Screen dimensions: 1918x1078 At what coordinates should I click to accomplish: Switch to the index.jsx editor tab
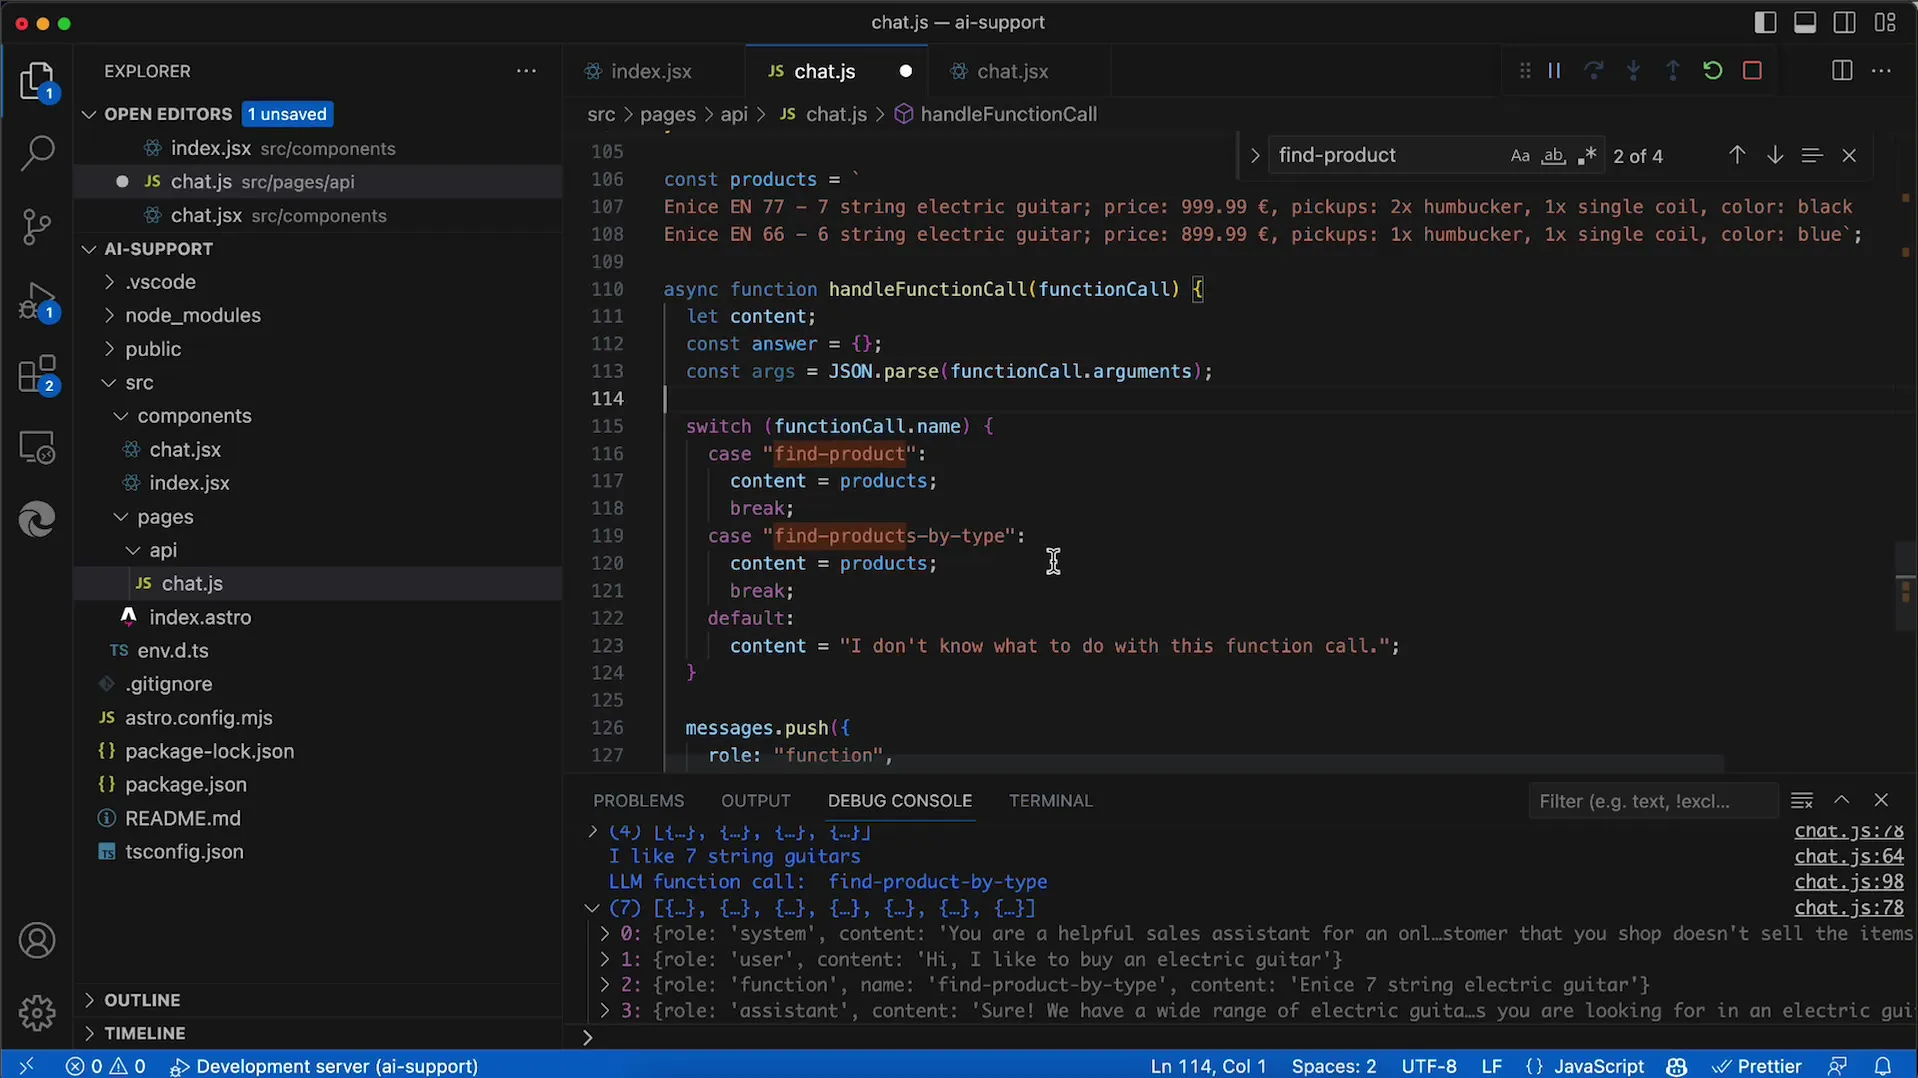[x=651, y=71]
